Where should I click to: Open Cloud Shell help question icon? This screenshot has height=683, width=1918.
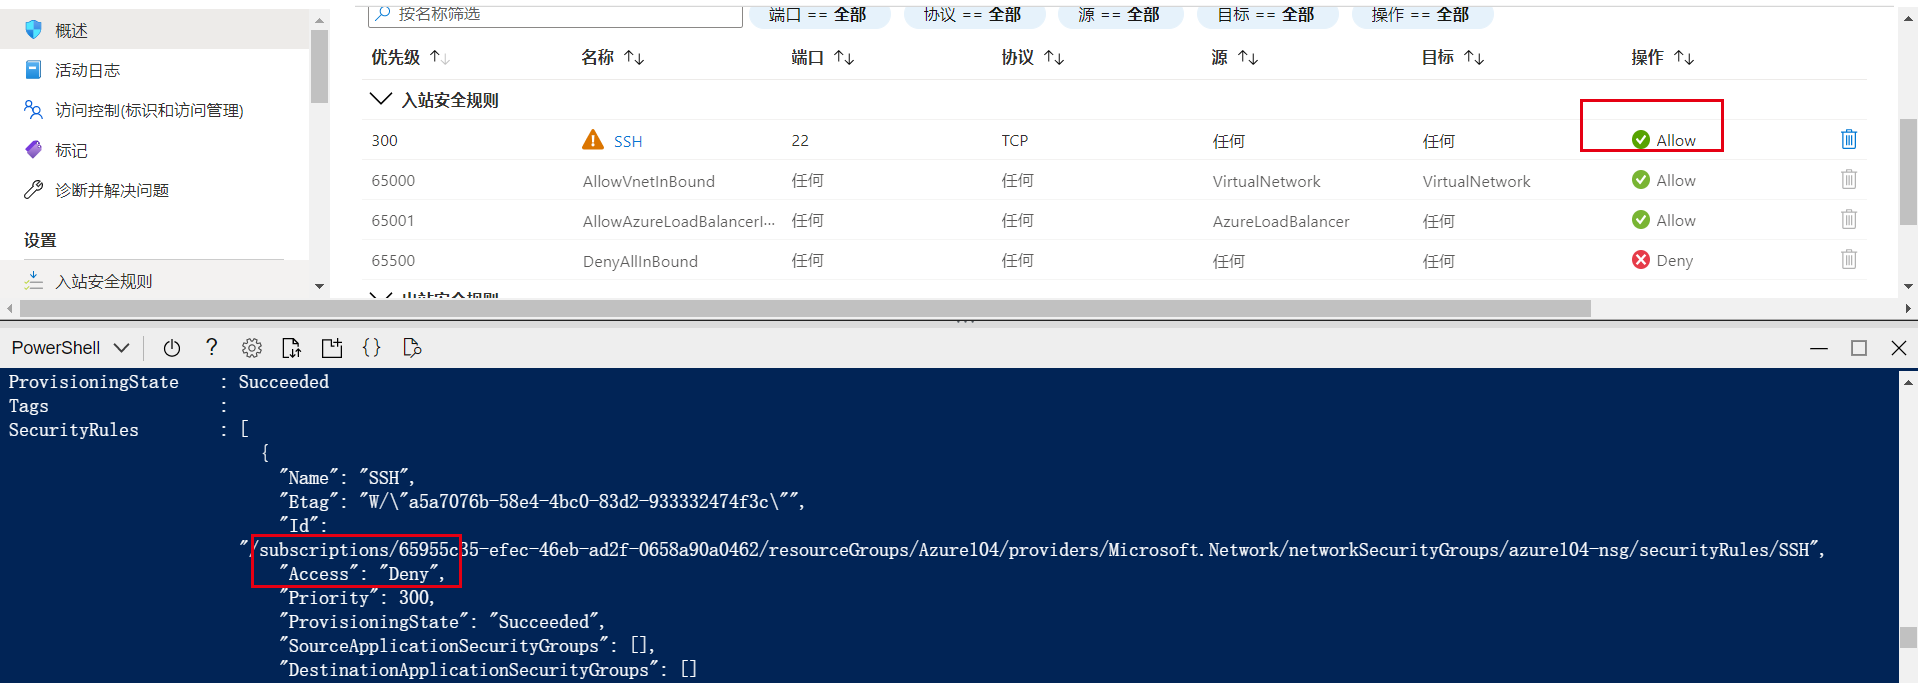click(211, 347)
